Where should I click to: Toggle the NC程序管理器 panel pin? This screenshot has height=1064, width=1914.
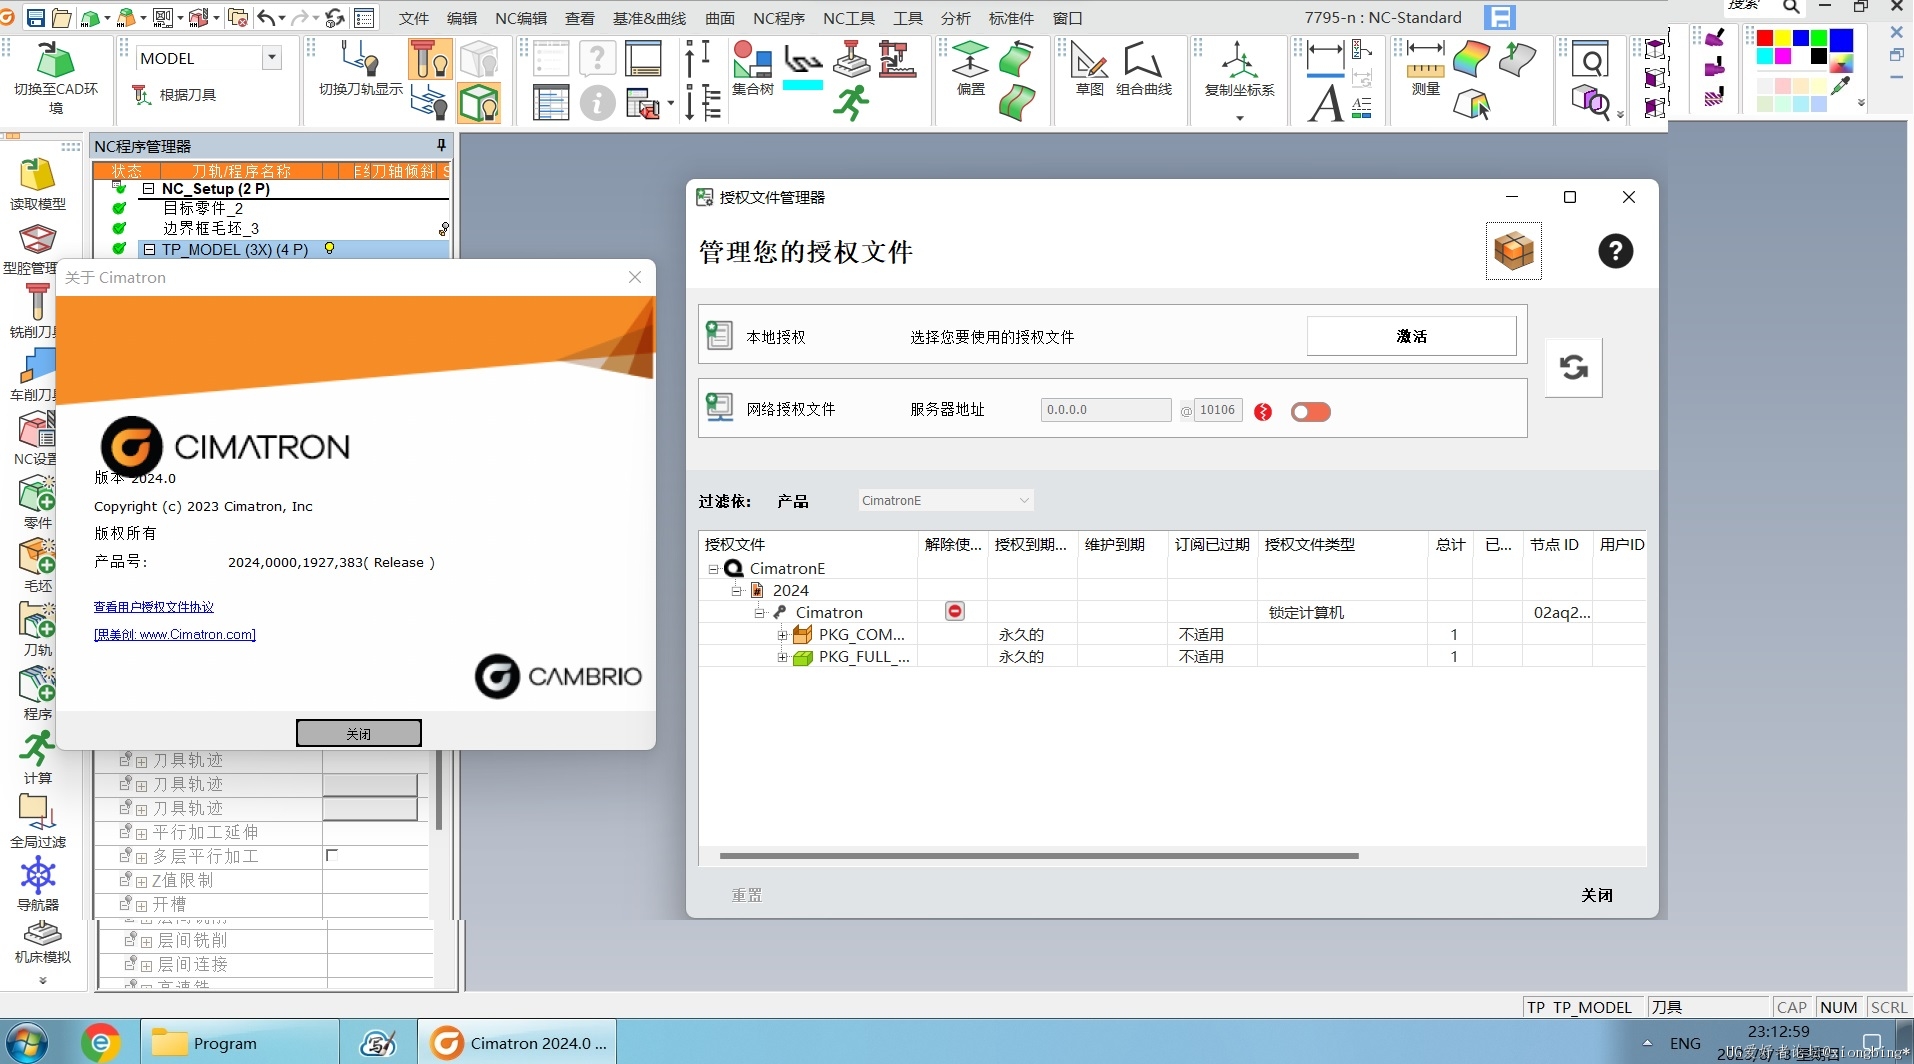coord(441,145)
